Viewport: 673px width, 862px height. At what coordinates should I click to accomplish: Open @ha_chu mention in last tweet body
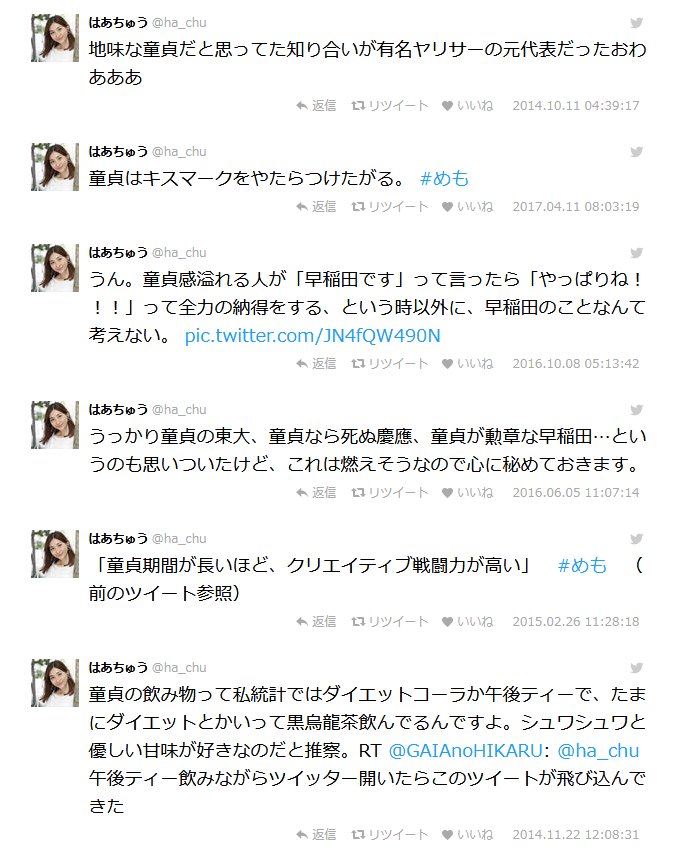(x=598, y=751)
